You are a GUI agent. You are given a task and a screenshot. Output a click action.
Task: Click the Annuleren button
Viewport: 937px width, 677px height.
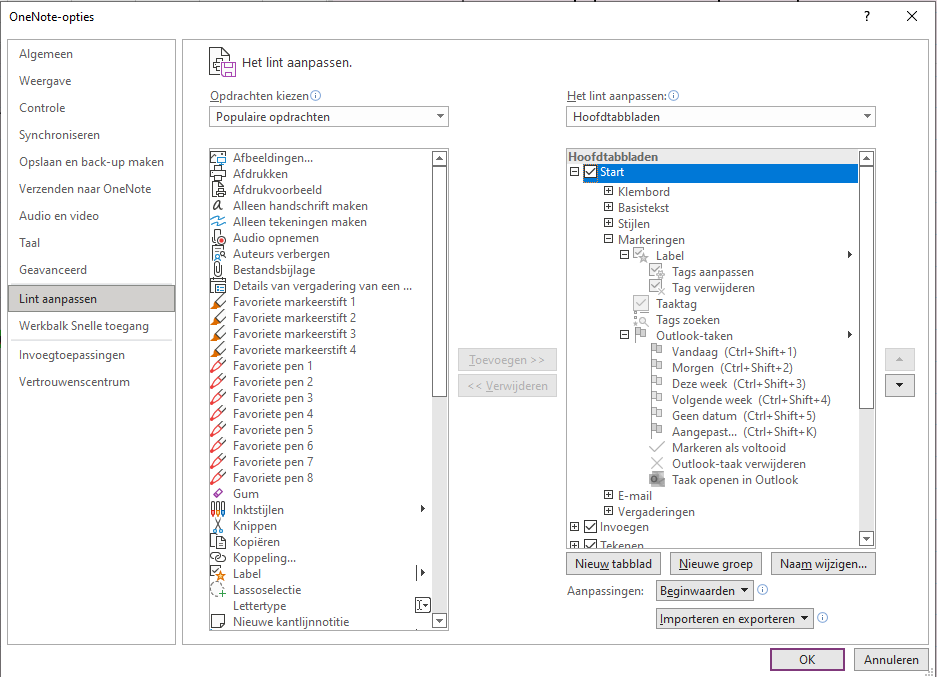(892, 660)
